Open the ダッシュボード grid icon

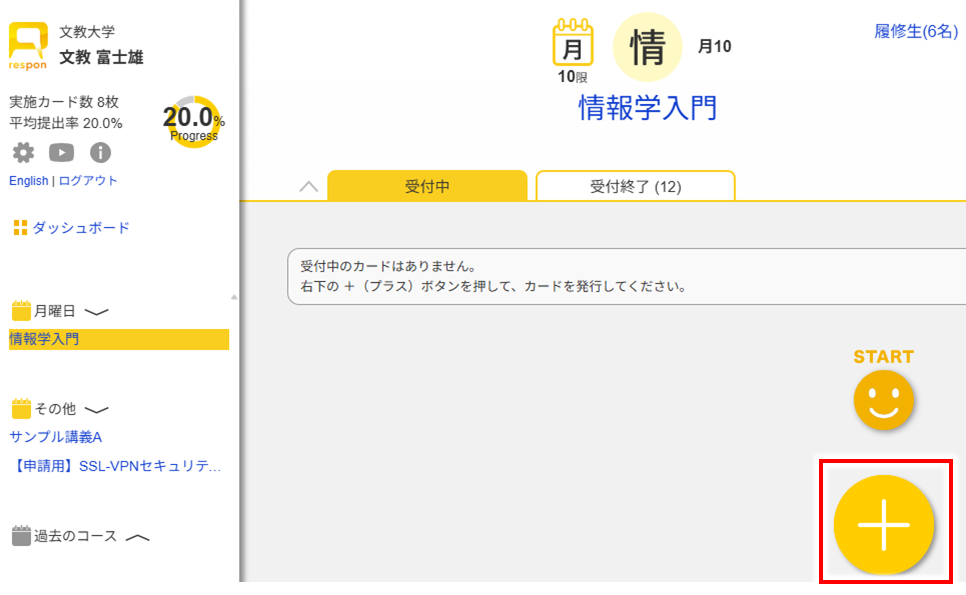tap(20, 228)
